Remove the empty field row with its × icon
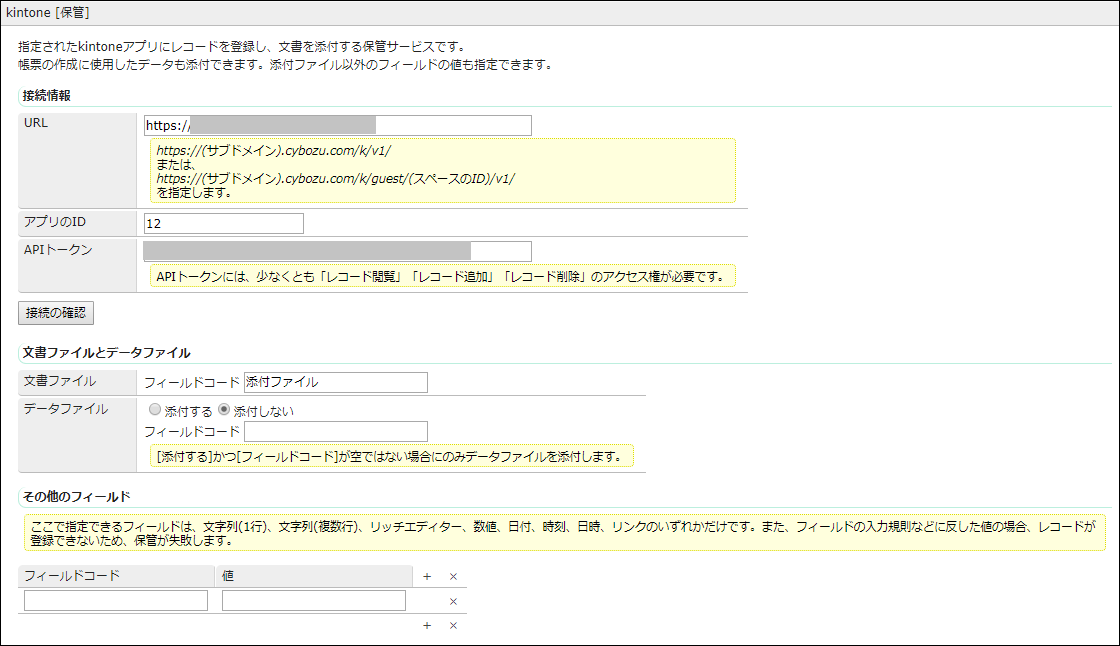 (452, 600)
